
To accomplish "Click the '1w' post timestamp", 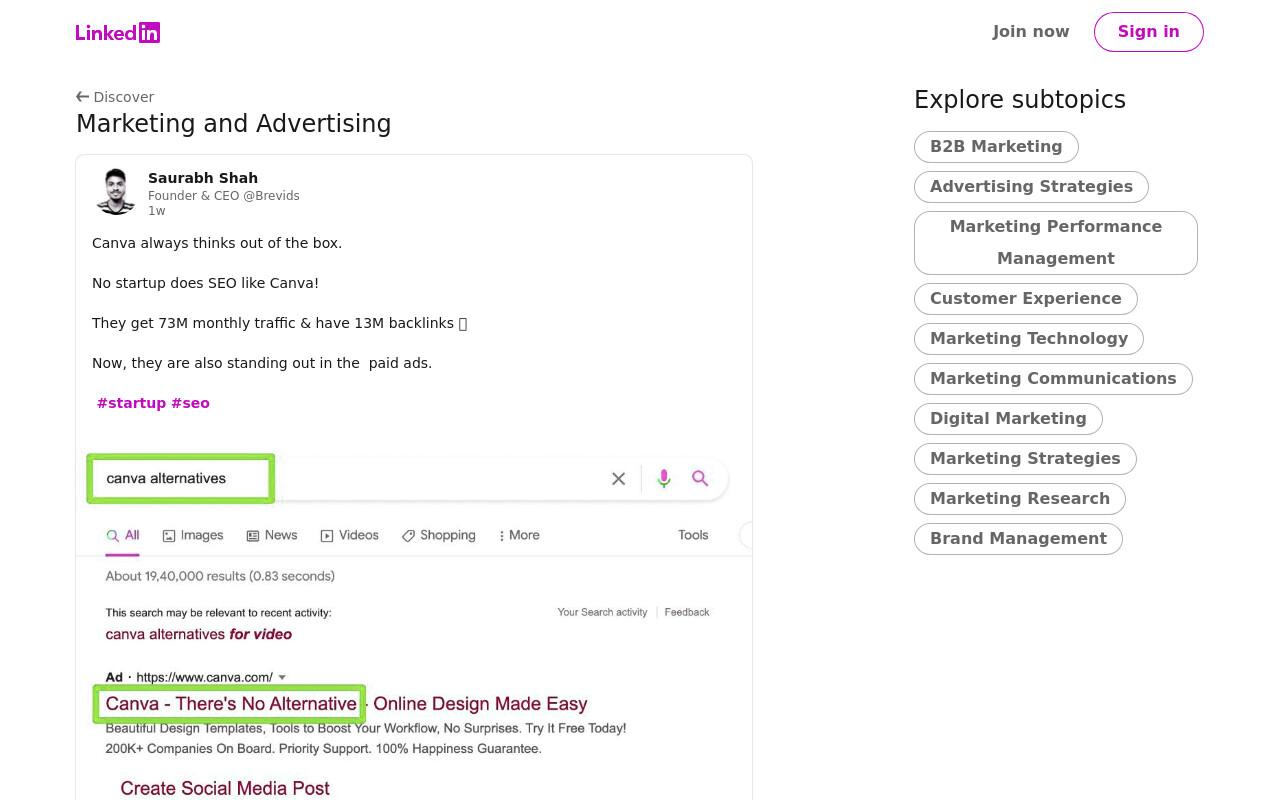I will 157,211.
